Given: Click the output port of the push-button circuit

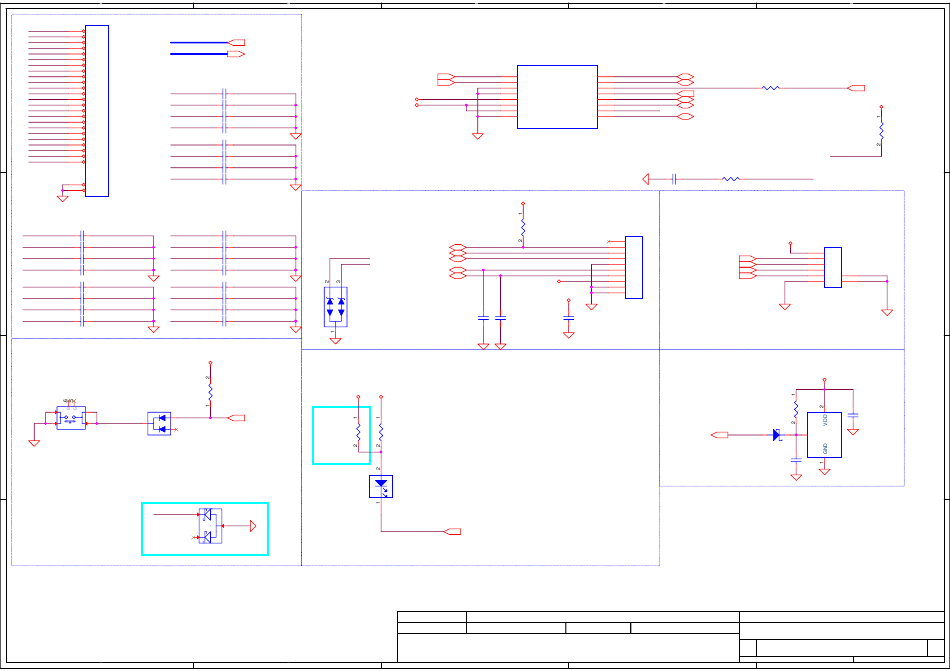Looking at the screenshot, I should point(236,418).
